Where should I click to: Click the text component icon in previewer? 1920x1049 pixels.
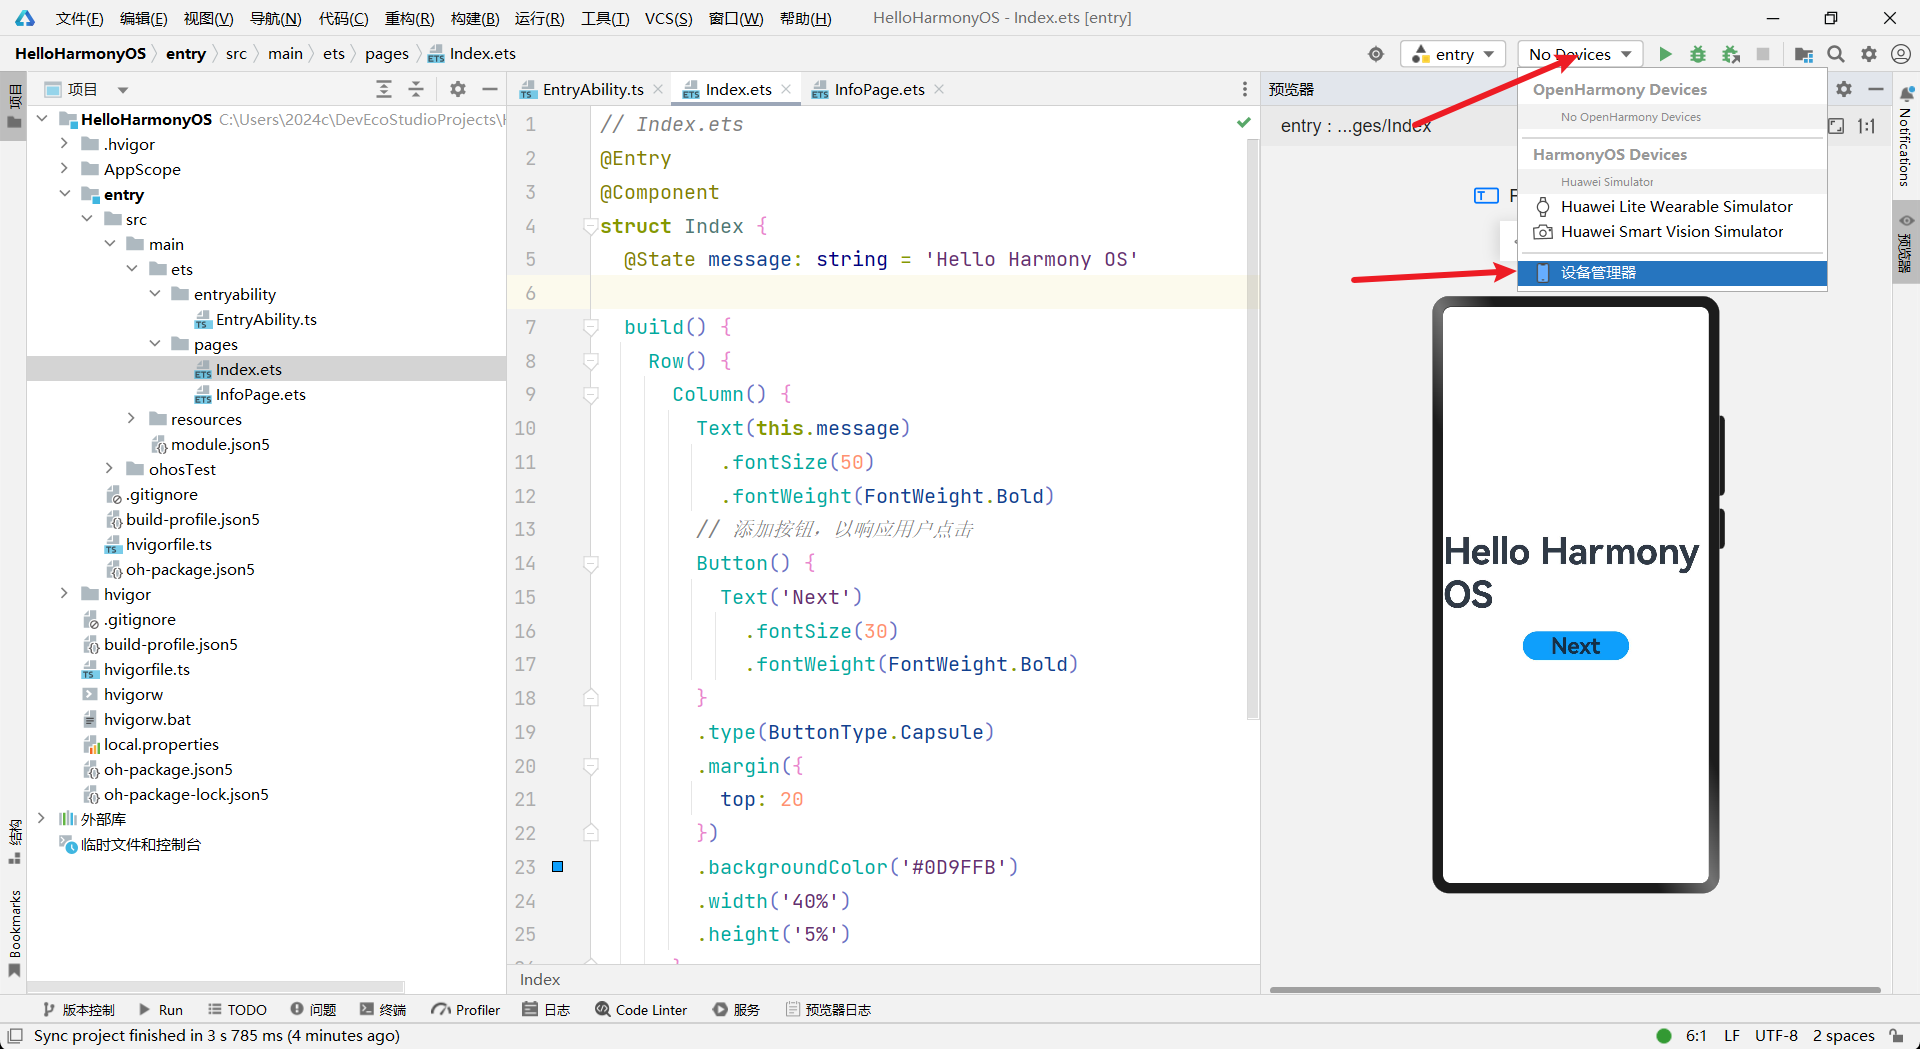[x=1486, y=195]
